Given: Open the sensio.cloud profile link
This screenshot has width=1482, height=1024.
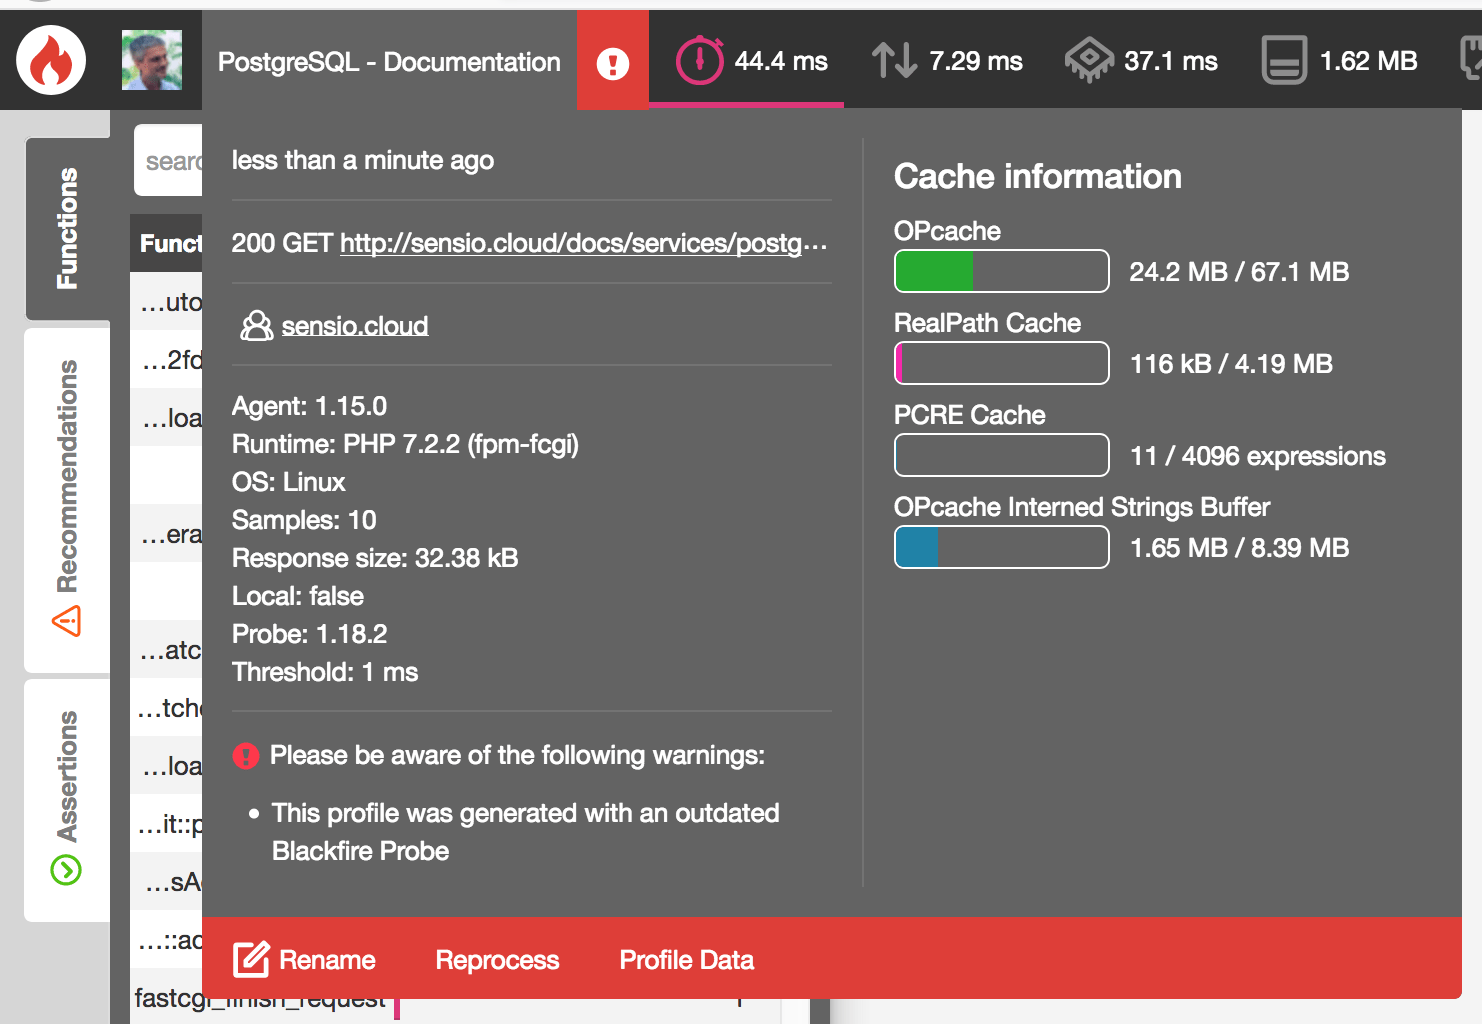Looking at the screenshot, I should click(355, 325).
